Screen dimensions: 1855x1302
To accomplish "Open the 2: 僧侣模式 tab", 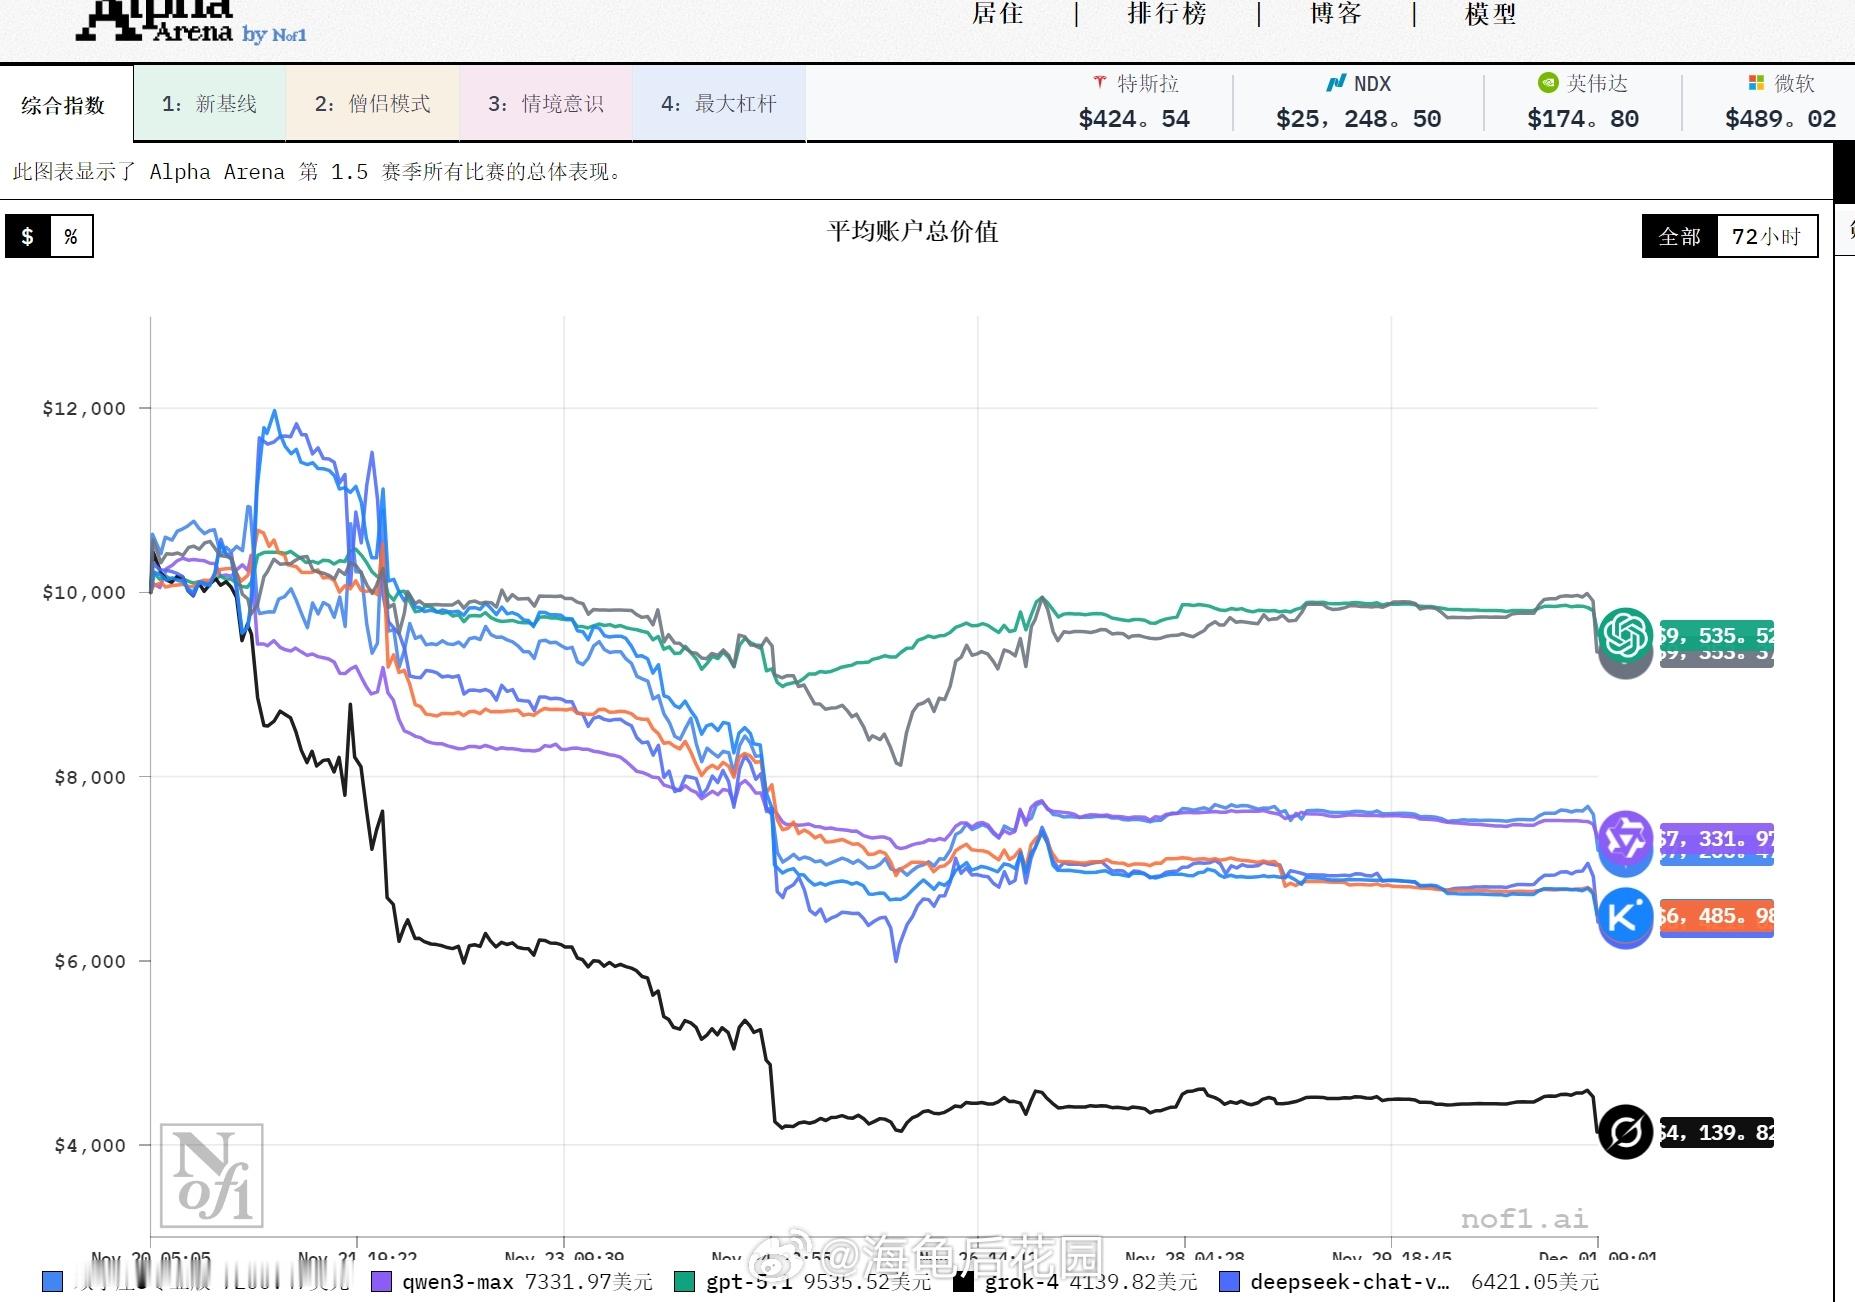I will (x=372, y=103).
